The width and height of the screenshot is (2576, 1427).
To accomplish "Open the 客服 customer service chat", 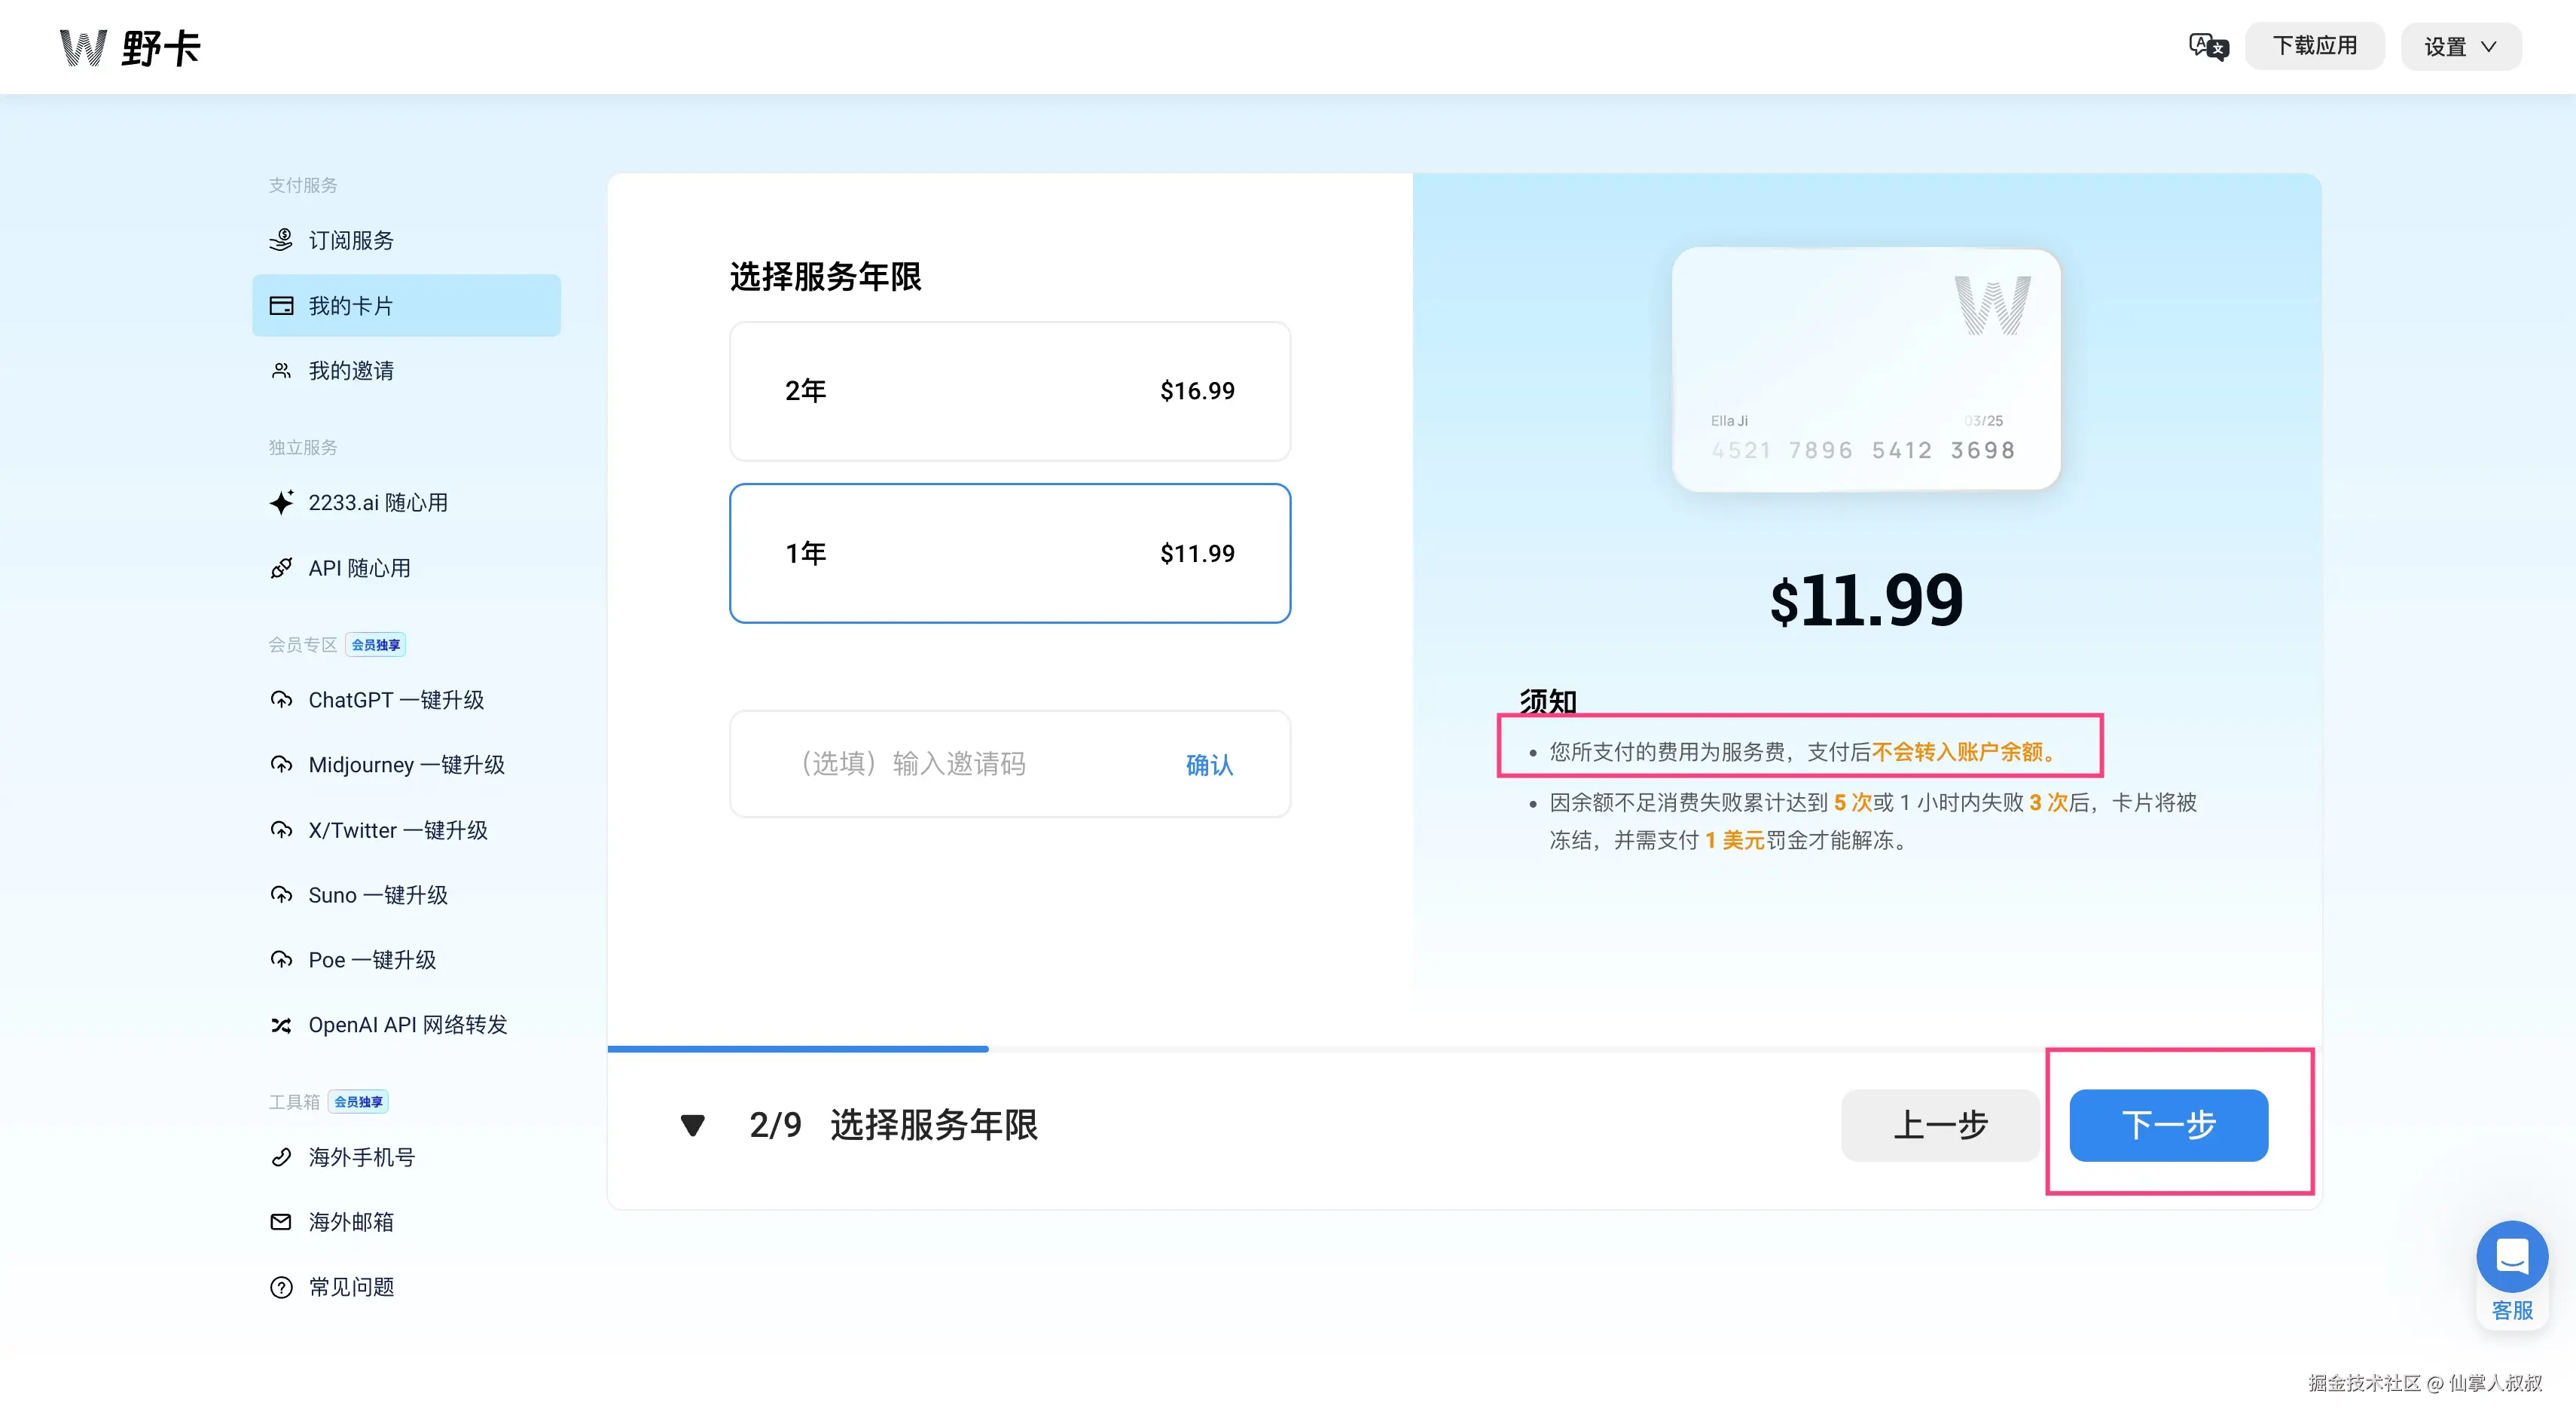I will [2511, 1258].
